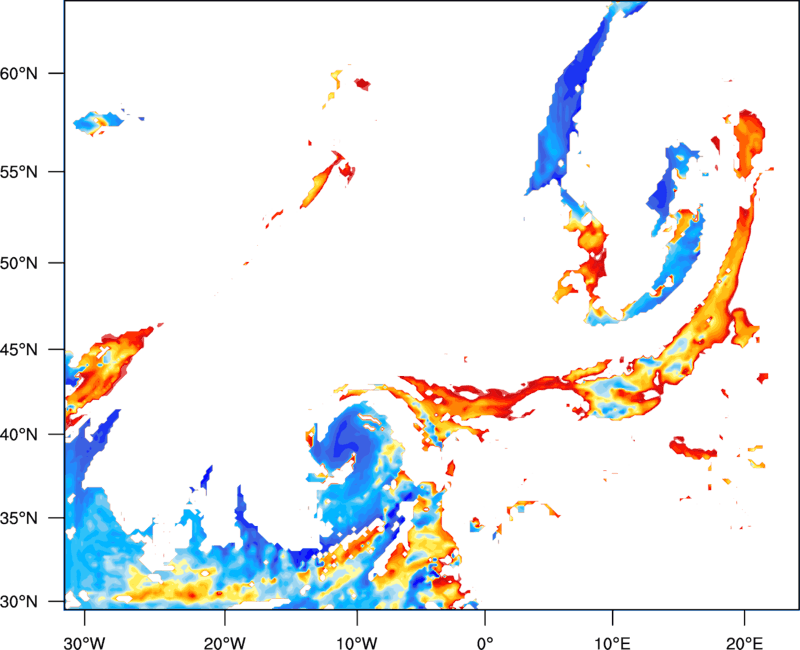The width and height of the screenshot is (800, 650).
Task: Click the 0° longitude label
Action: [485, 643]
